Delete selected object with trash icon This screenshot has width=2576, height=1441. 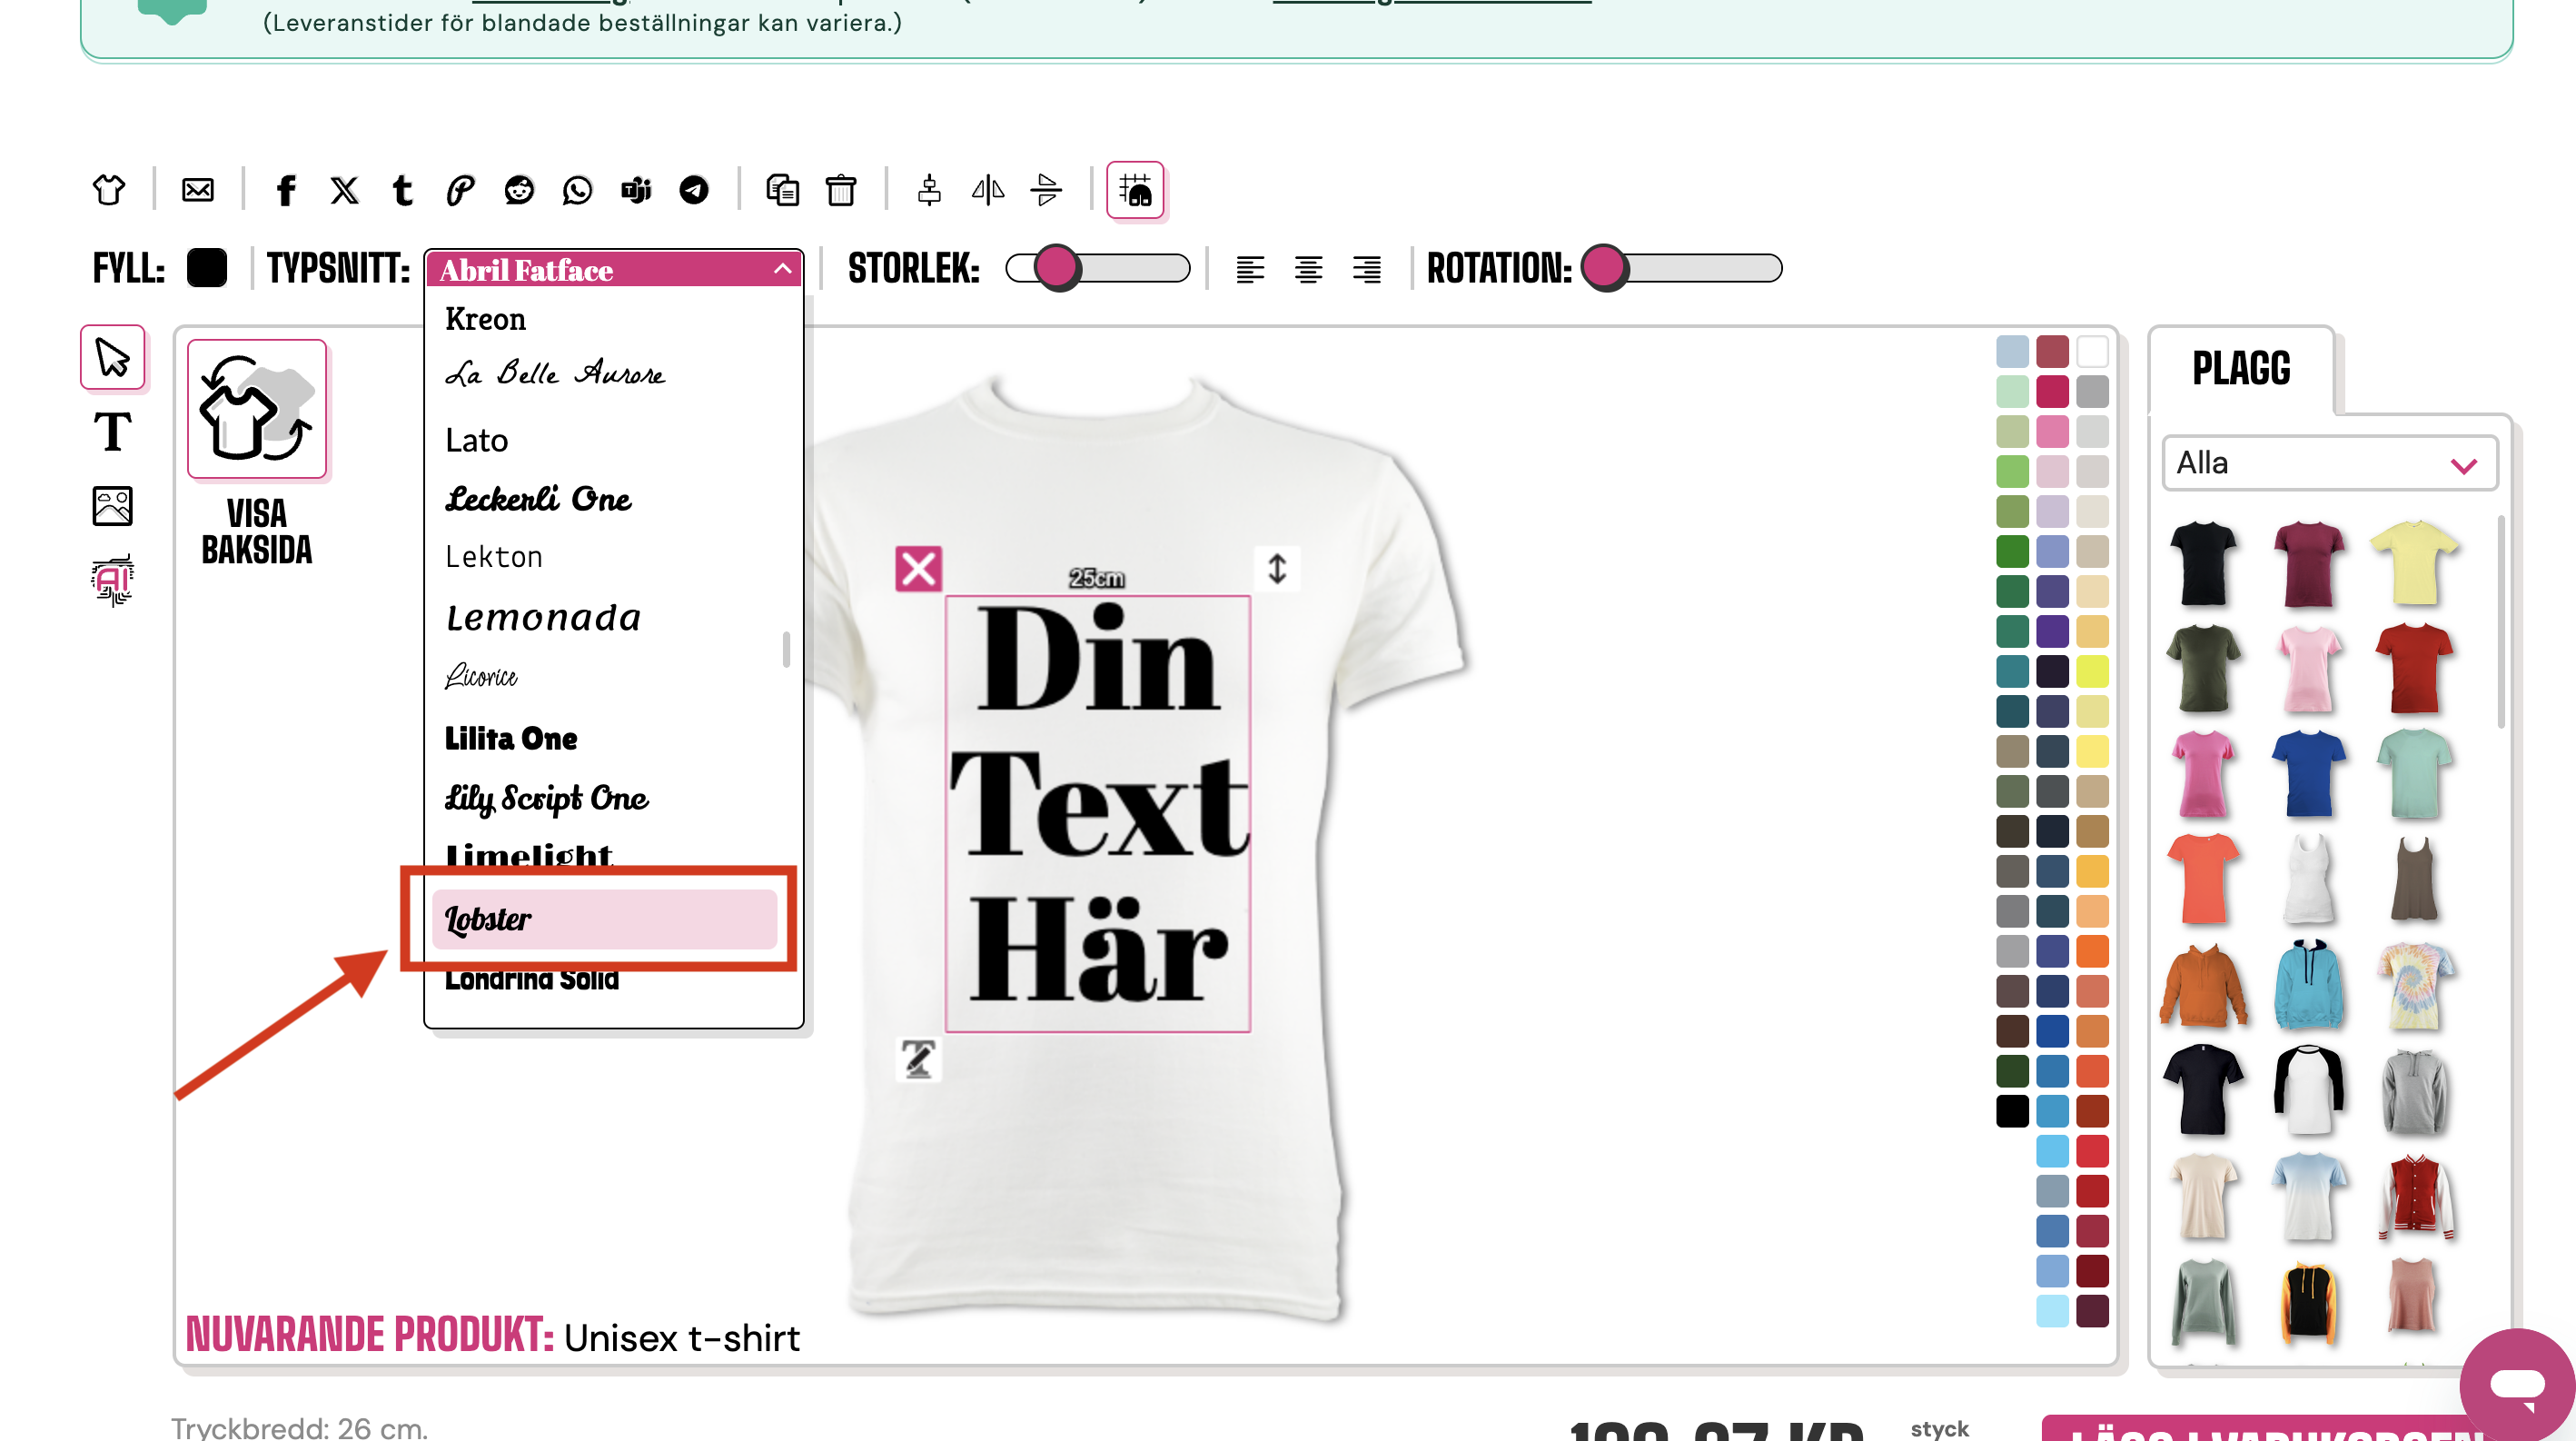[x=840, y=190]
